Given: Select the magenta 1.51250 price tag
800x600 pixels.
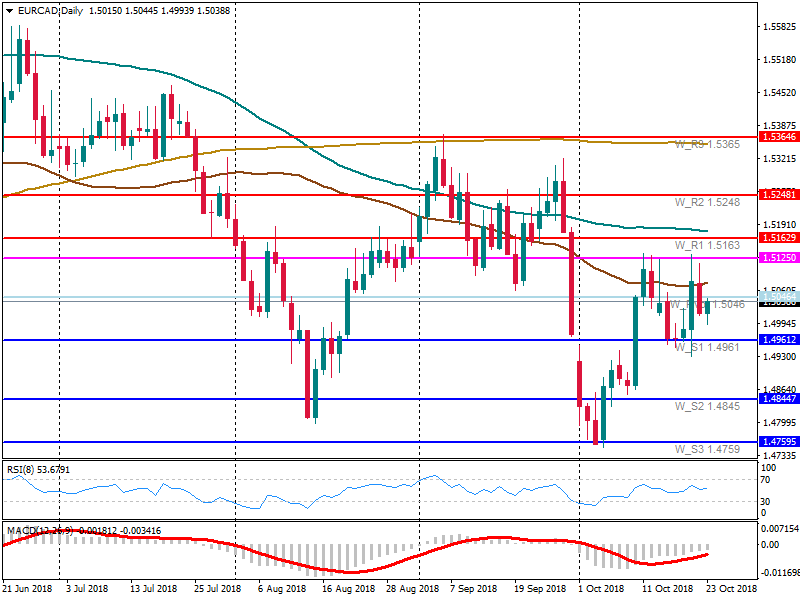Looking at the screenshot, I should pos(778,258).
